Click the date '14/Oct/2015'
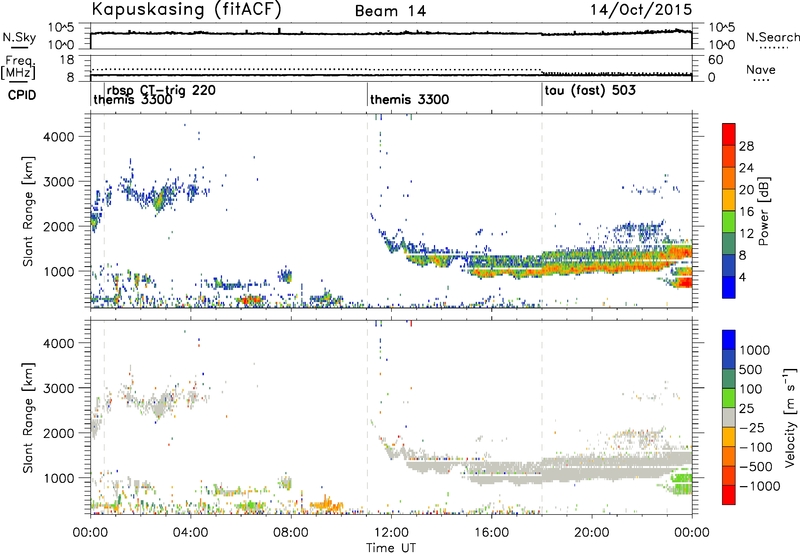 point(641,10)
